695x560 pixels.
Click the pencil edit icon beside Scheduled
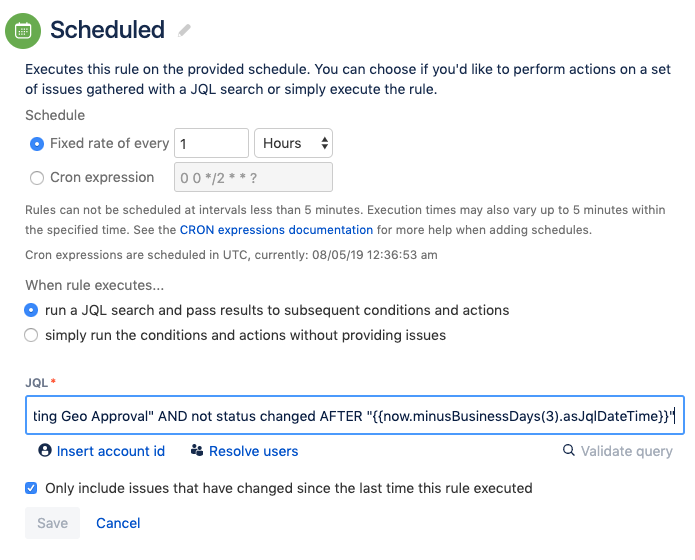coord(184,31)
